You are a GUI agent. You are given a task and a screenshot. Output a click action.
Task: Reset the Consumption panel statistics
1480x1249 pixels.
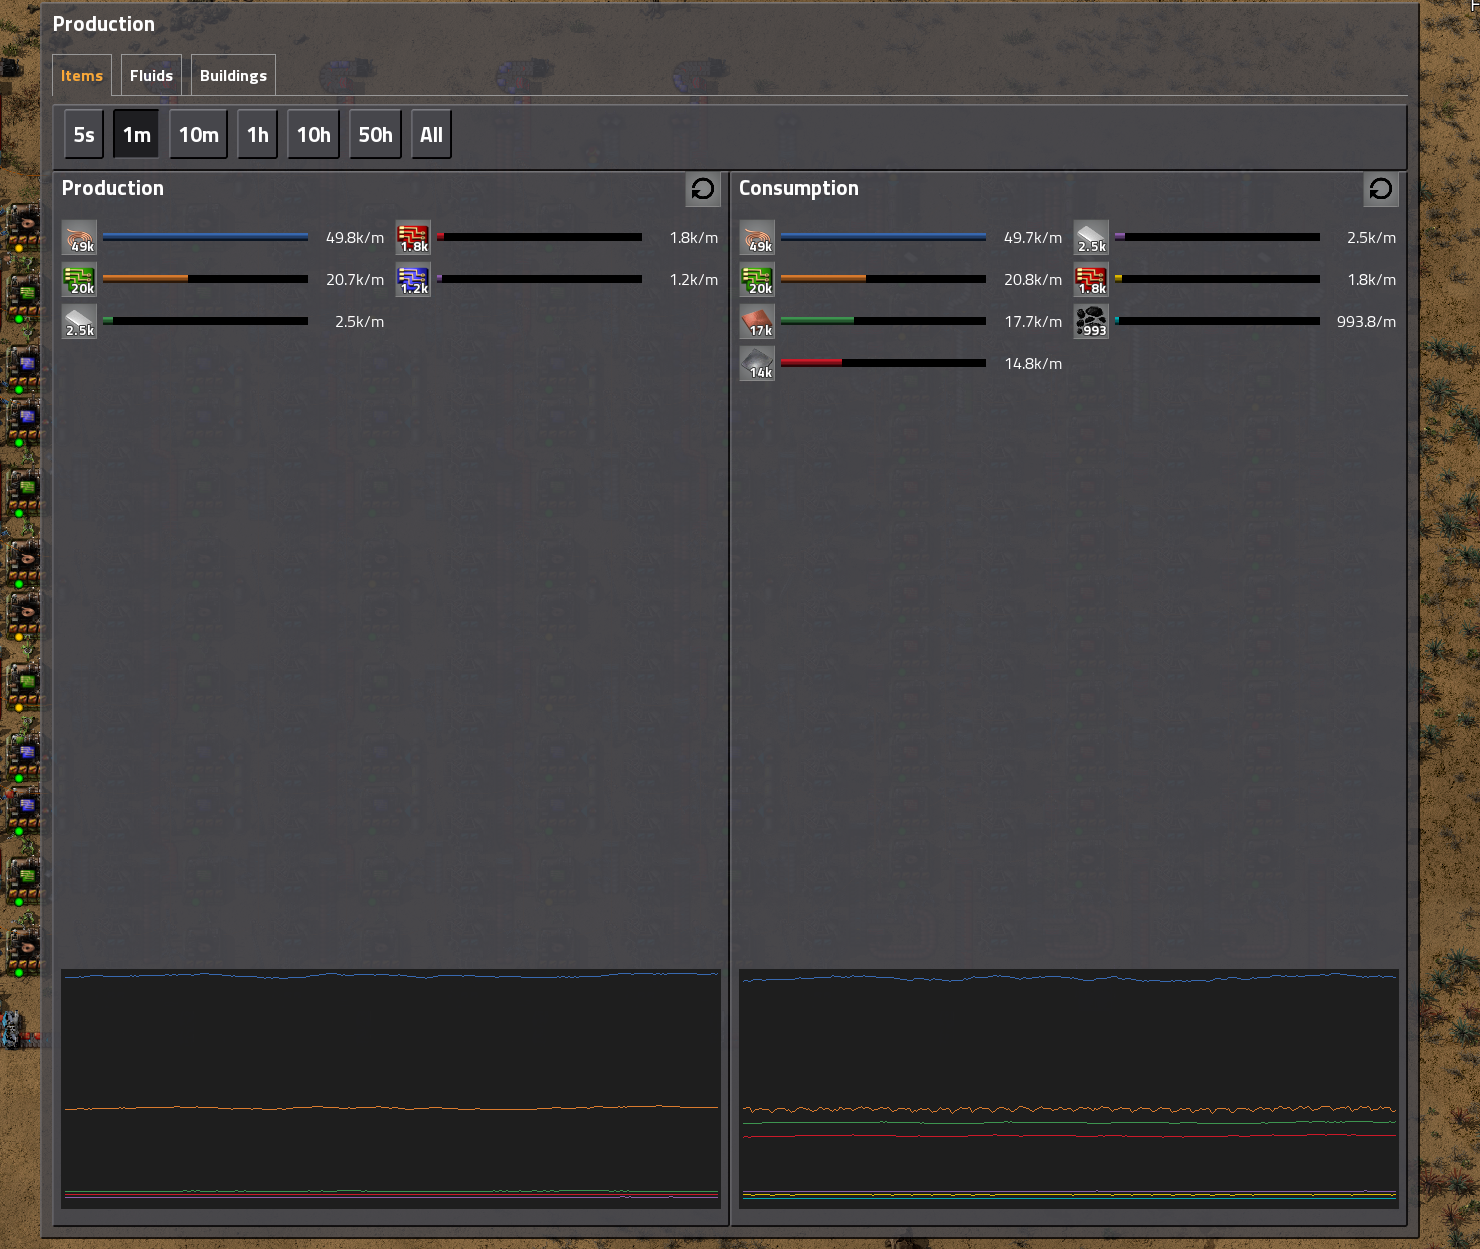[x=1381, y=189]
